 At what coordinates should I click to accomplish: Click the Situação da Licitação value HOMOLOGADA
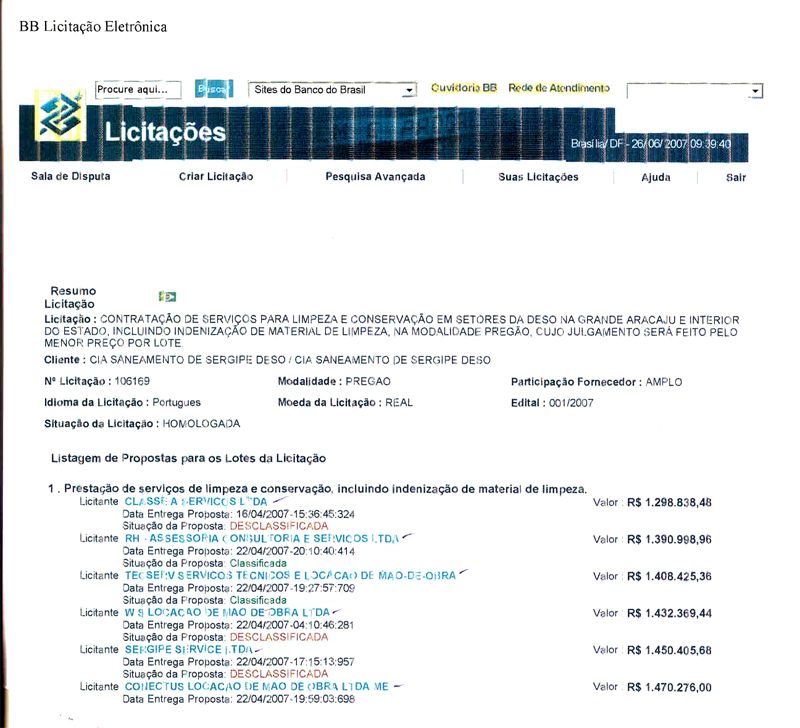201,424
